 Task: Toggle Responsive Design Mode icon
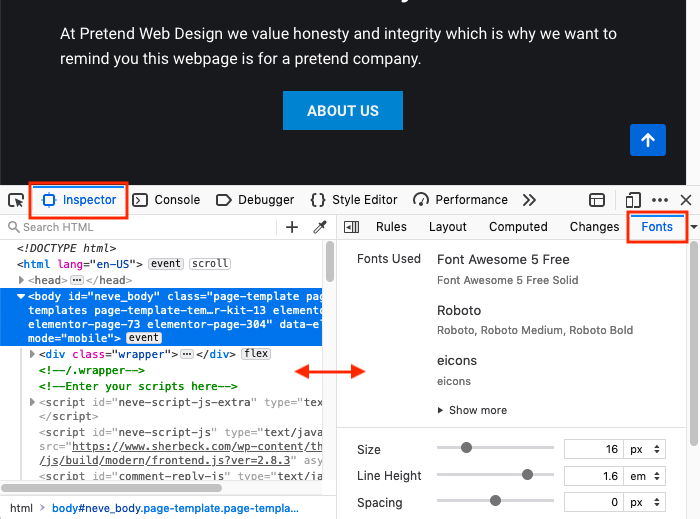coord(633,200)
